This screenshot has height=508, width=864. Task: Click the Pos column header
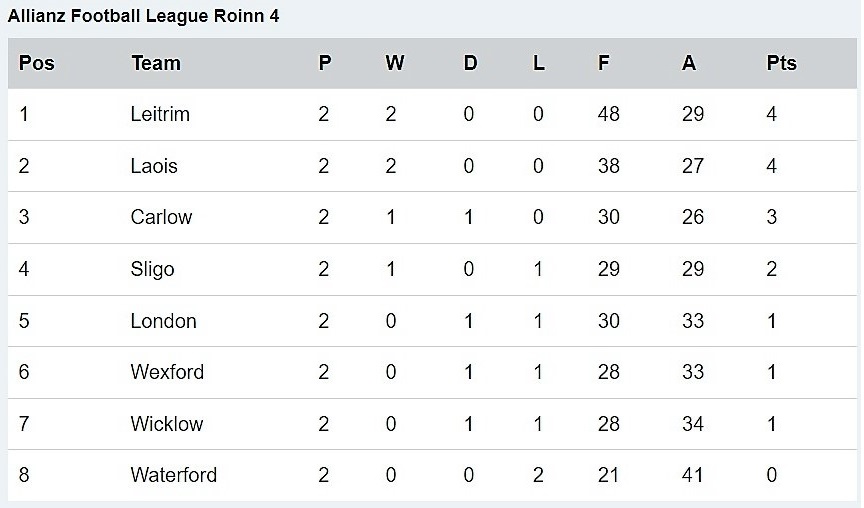[x=37, y=63]
